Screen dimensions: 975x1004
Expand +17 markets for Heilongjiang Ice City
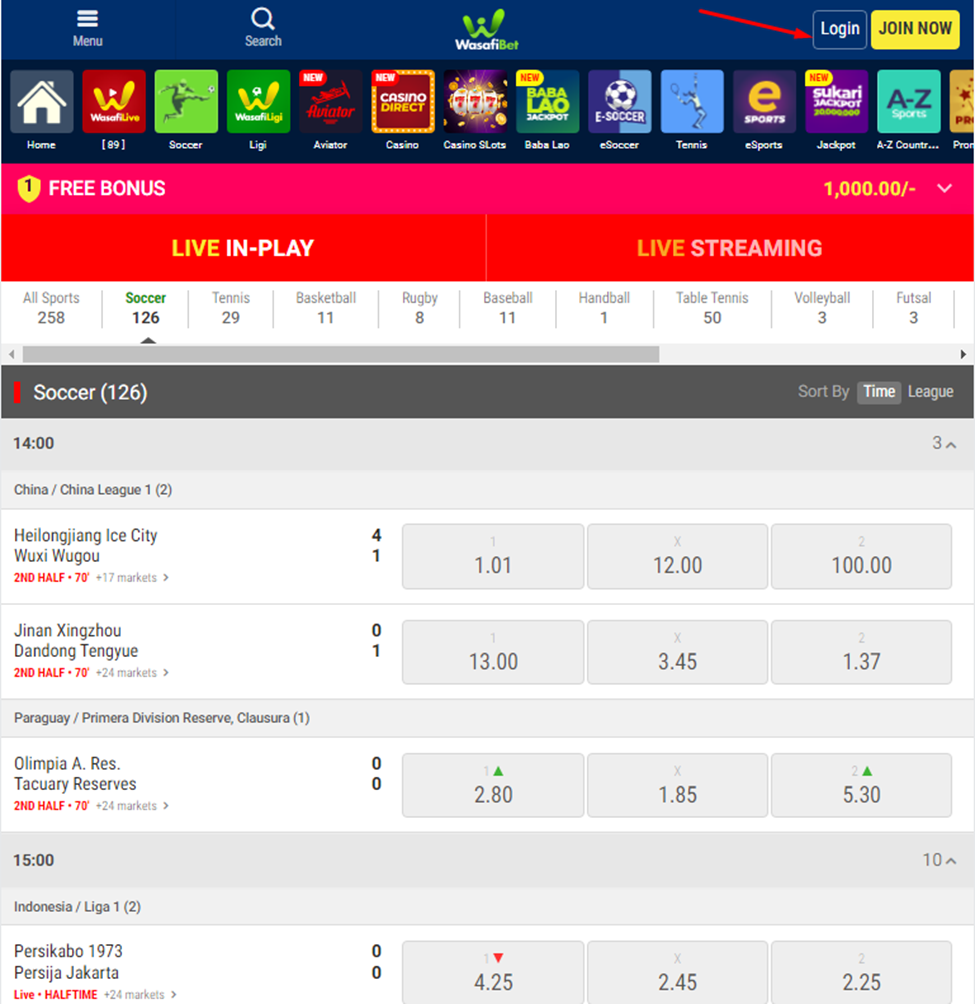click(x=132, y=578)
